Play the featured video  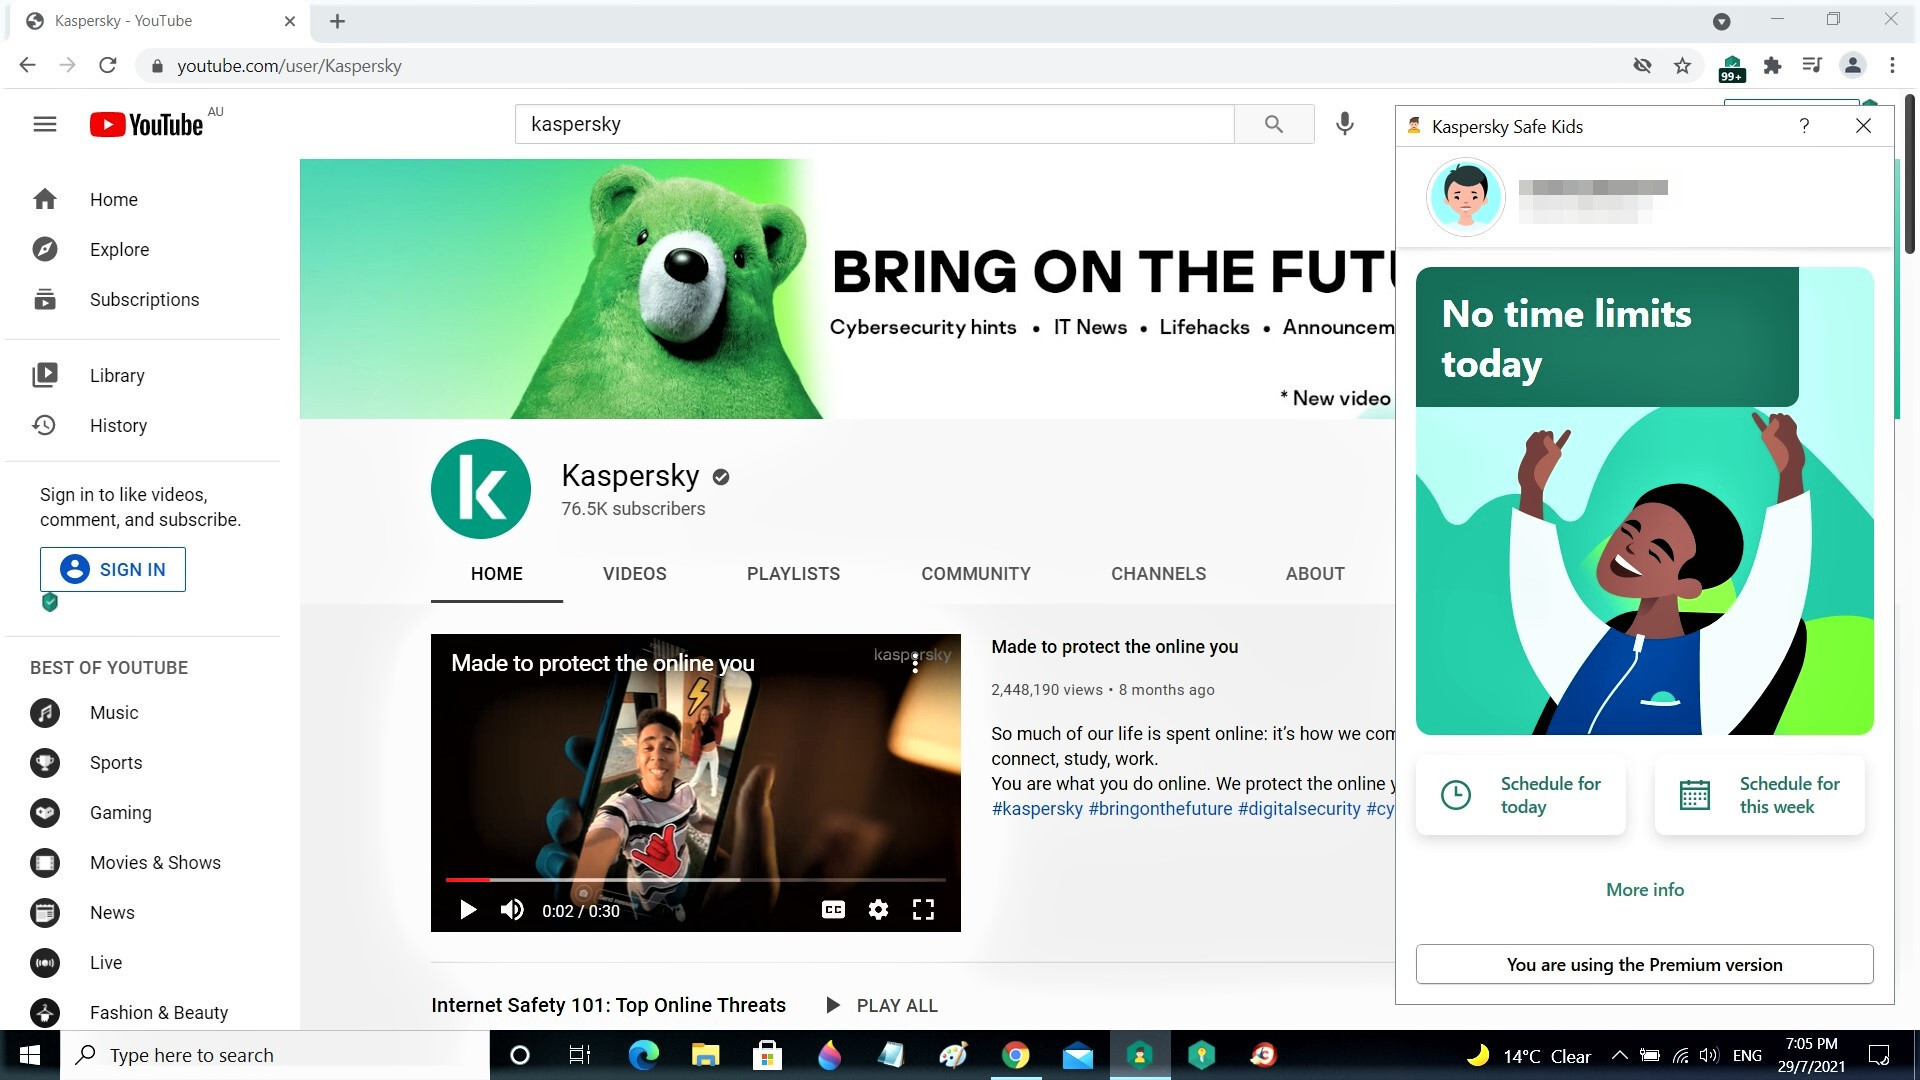[x=467, y=910]
